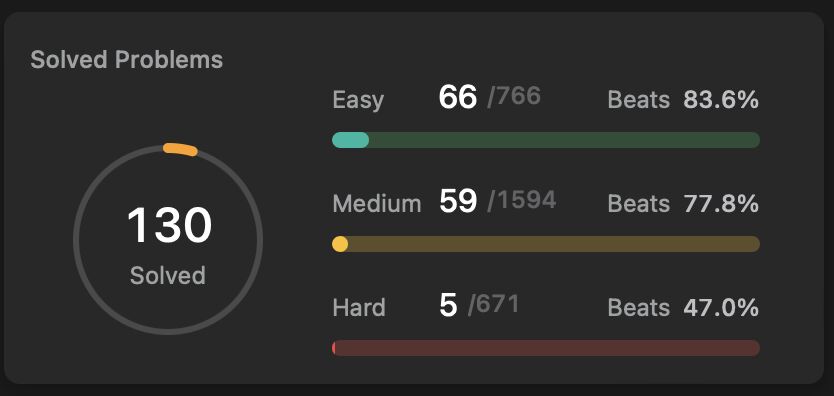Screen dimensions: 834x396
Task: Click the 130 solved count in circle
Action: pos(169,225)
